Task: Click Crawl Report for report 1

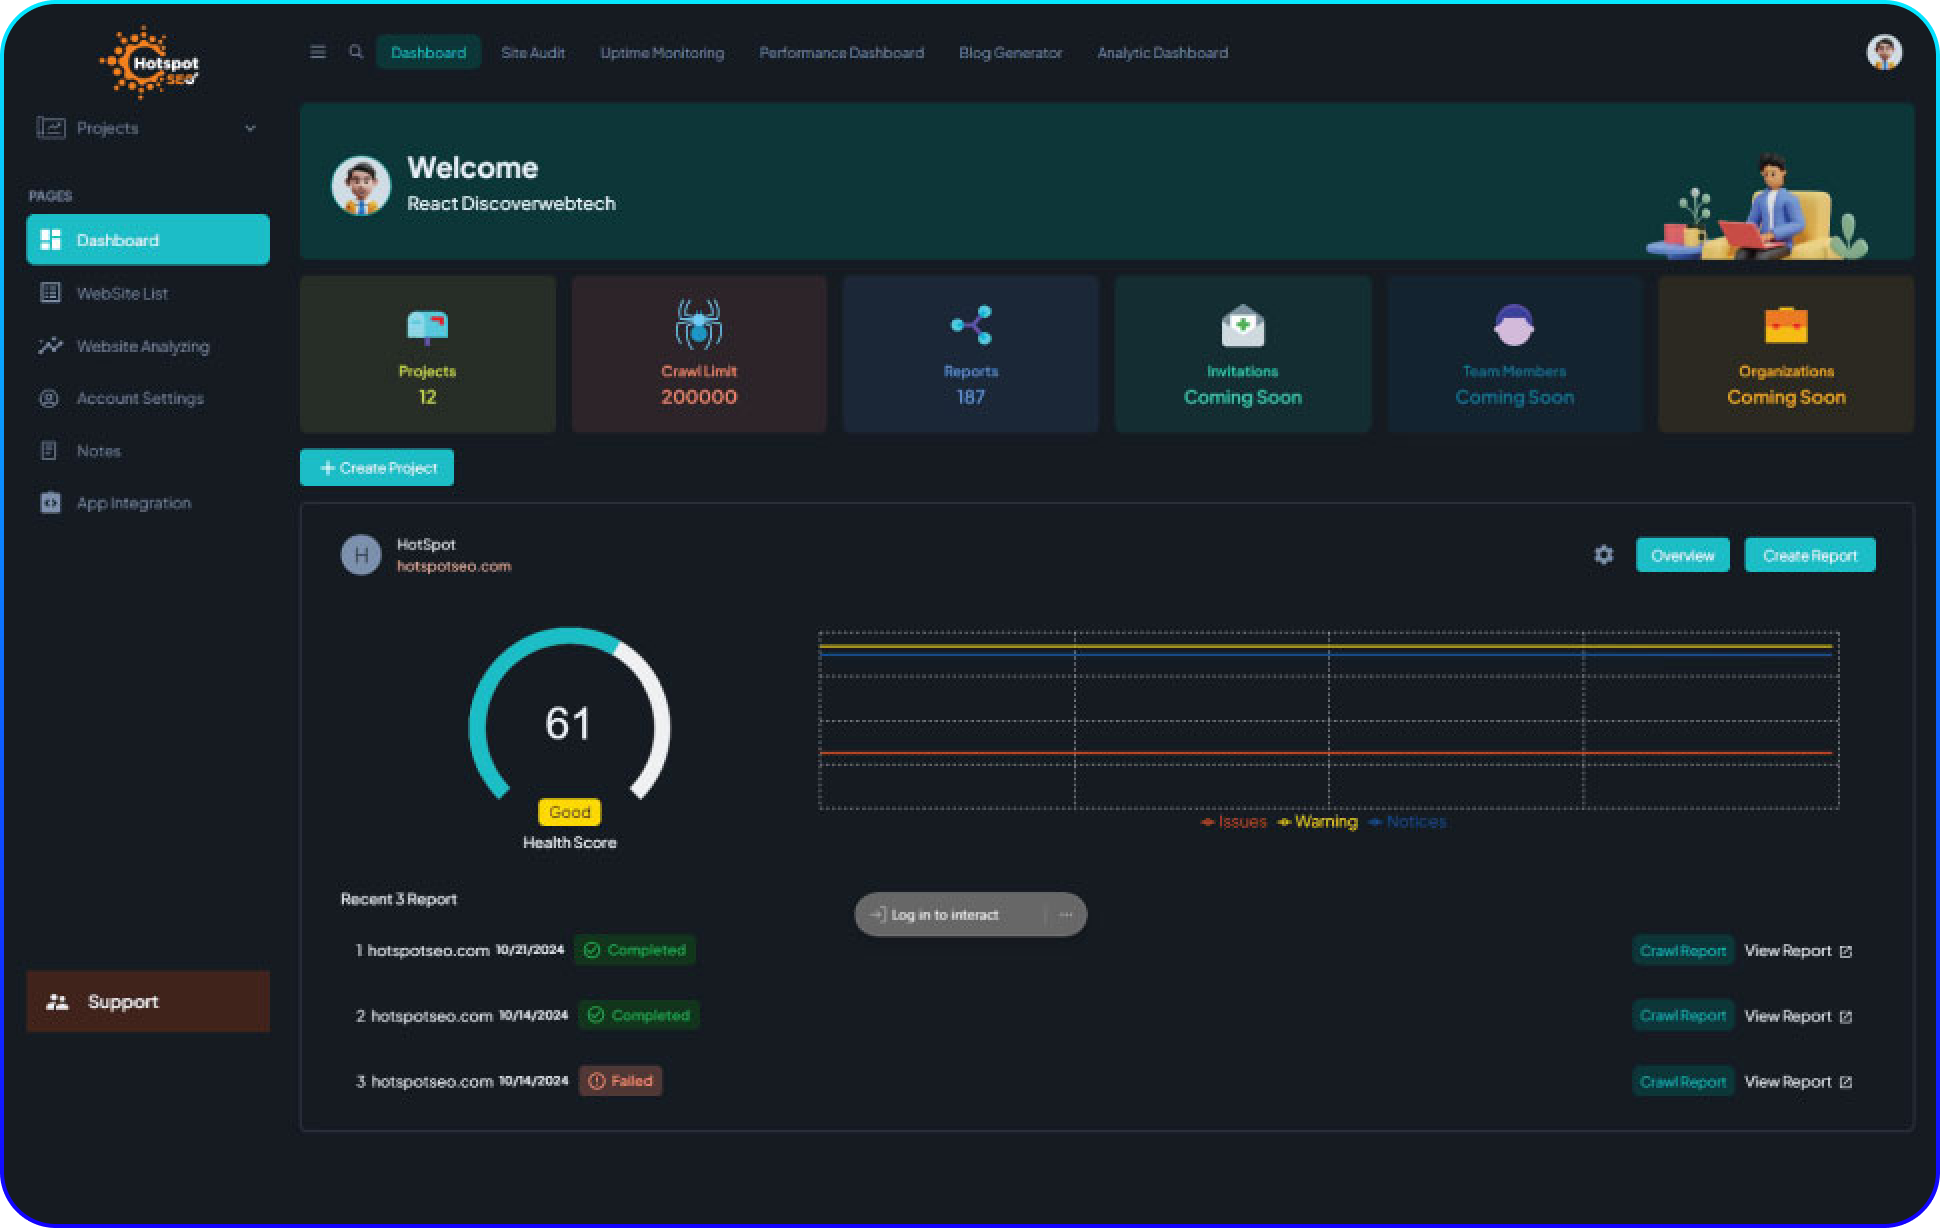Action: [1683, 950]
